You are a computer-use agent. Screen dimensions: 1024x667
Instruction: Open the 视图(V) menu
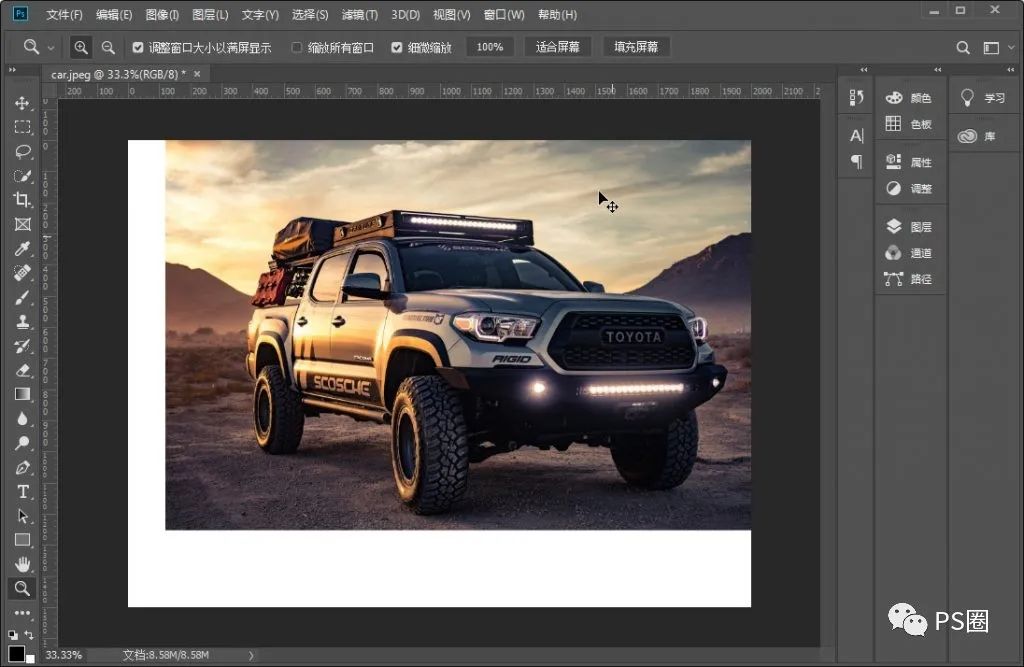tap(451, 14)
